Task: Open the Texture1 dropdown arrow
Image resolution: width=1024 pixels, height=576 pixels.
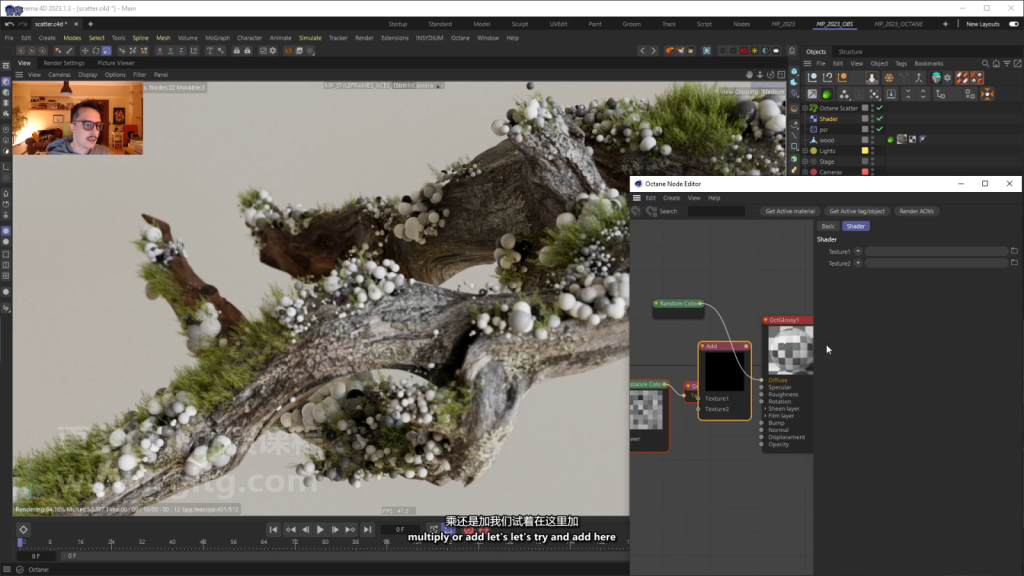Action: pos(858,252)
